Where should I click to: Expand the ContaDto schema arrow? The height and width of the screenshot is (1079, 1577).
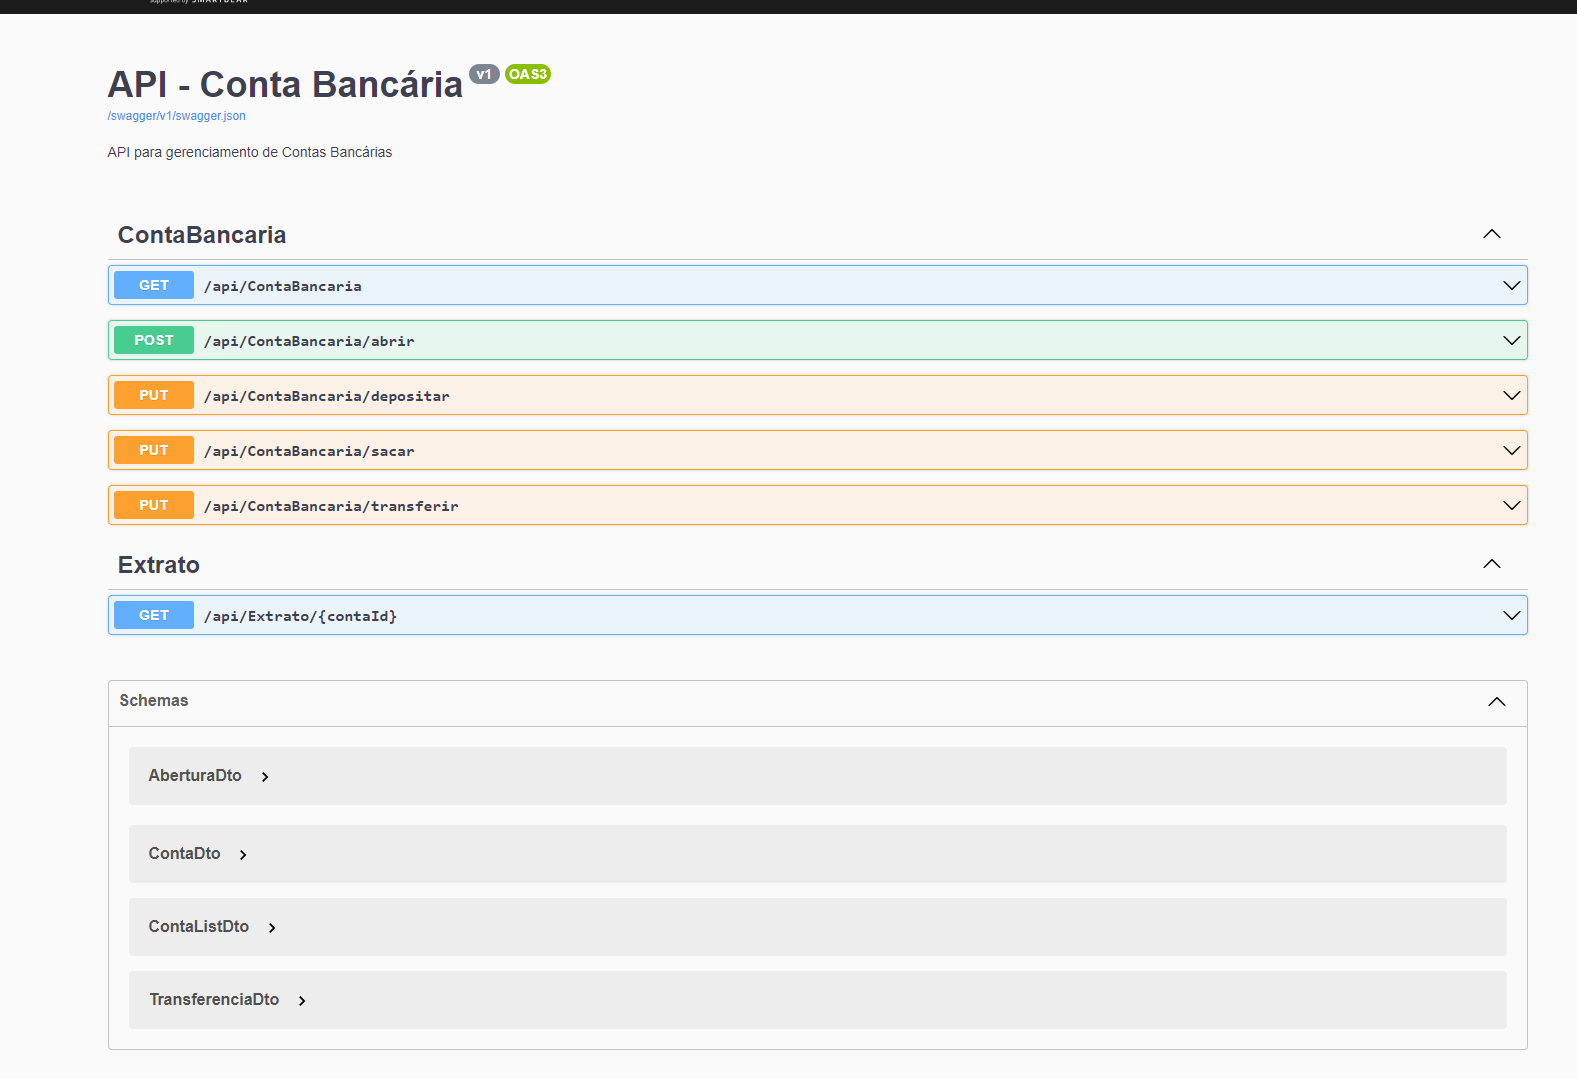coord(243,855)
